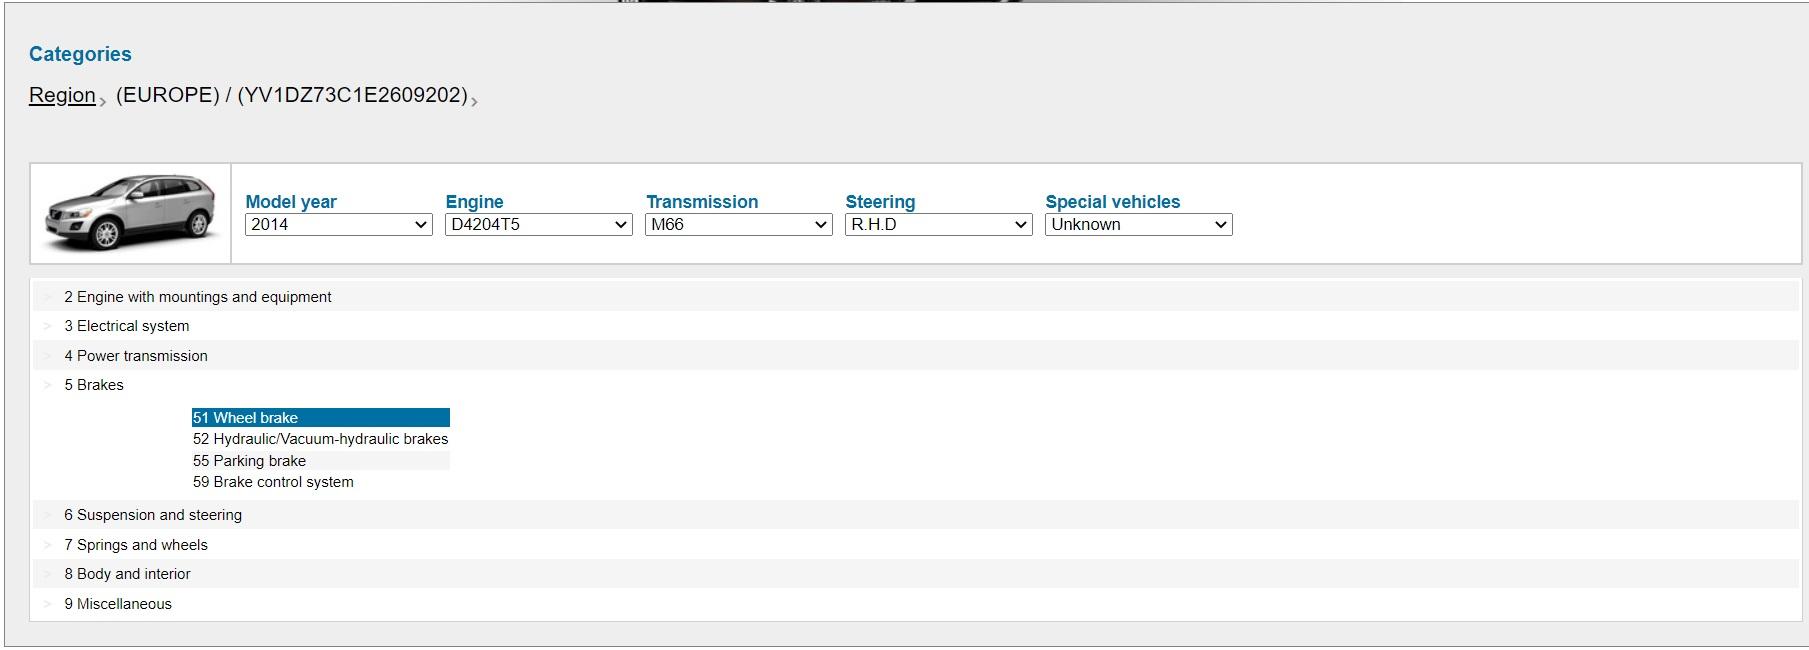Click the Categories heading

[80, 54]
